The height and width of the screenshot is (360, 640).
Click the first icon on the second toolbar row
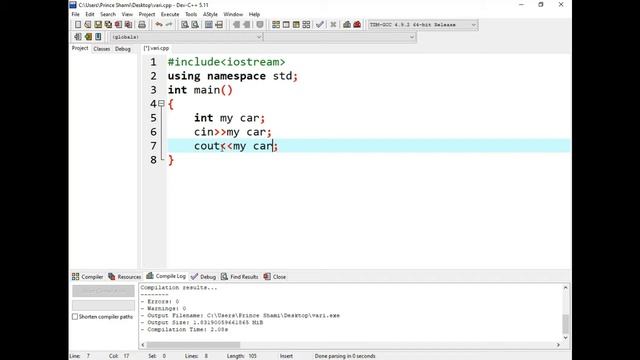(x=78, y=37)
